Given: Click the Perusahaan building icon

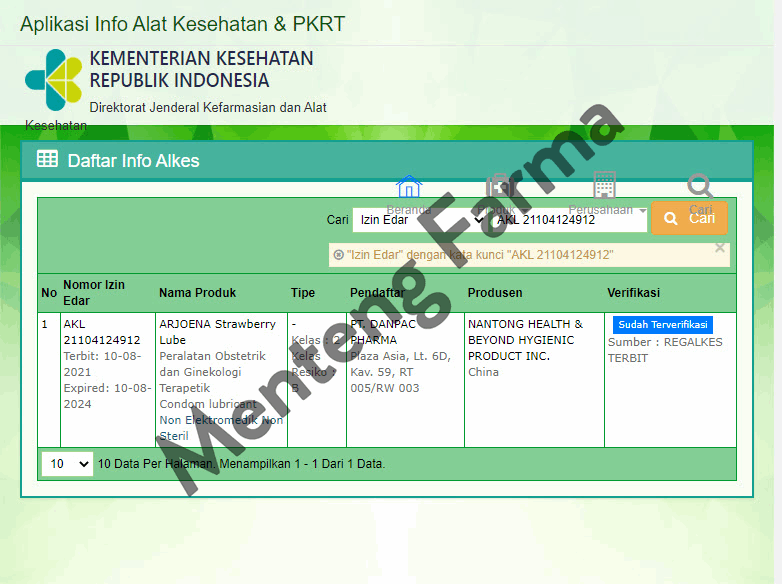Looking at the screenshot, I should click(603, 185).
